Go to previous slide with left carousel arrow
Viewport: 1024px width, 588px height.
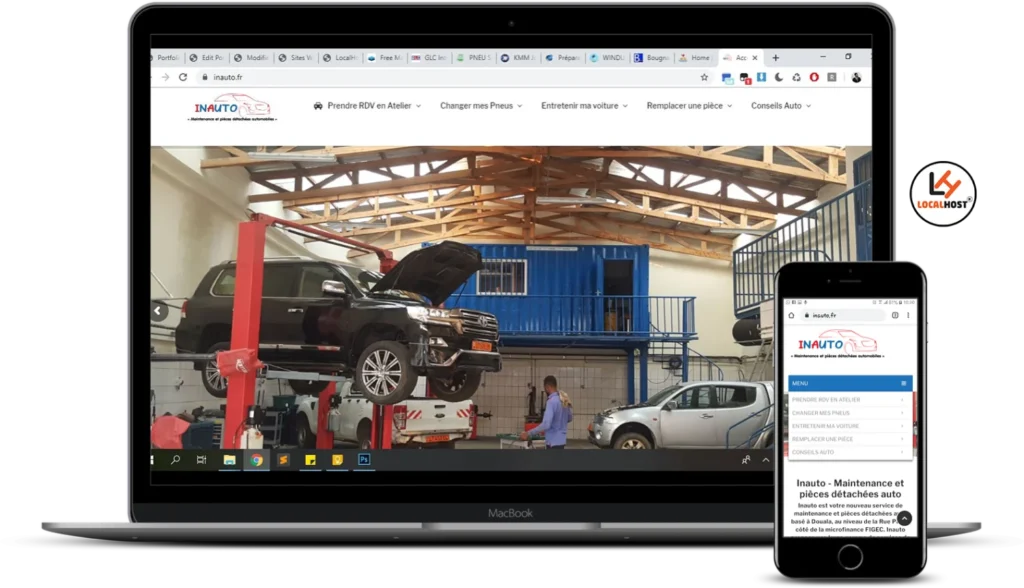point(158,311)
